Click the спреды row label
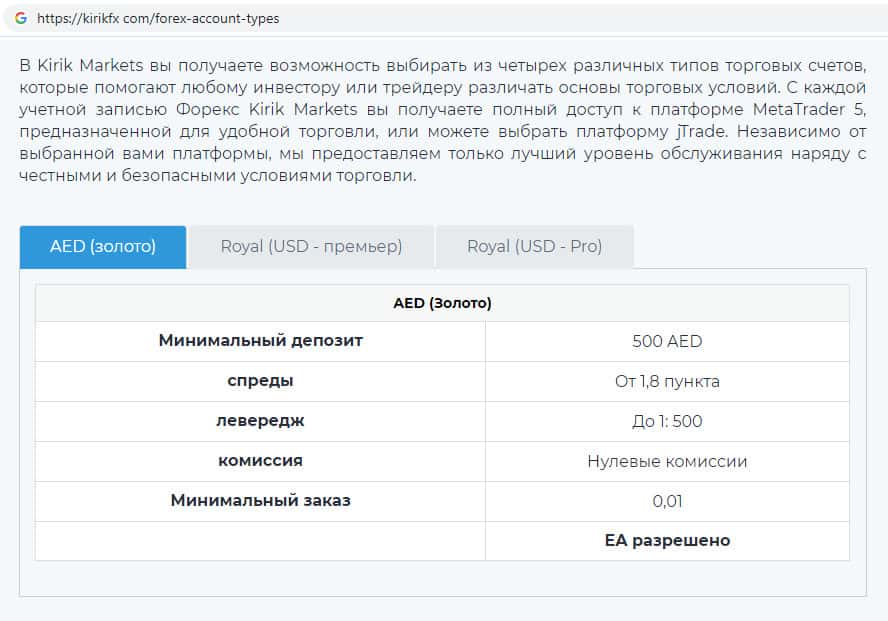This screenshot has height=621, width=888. point(260,381)
